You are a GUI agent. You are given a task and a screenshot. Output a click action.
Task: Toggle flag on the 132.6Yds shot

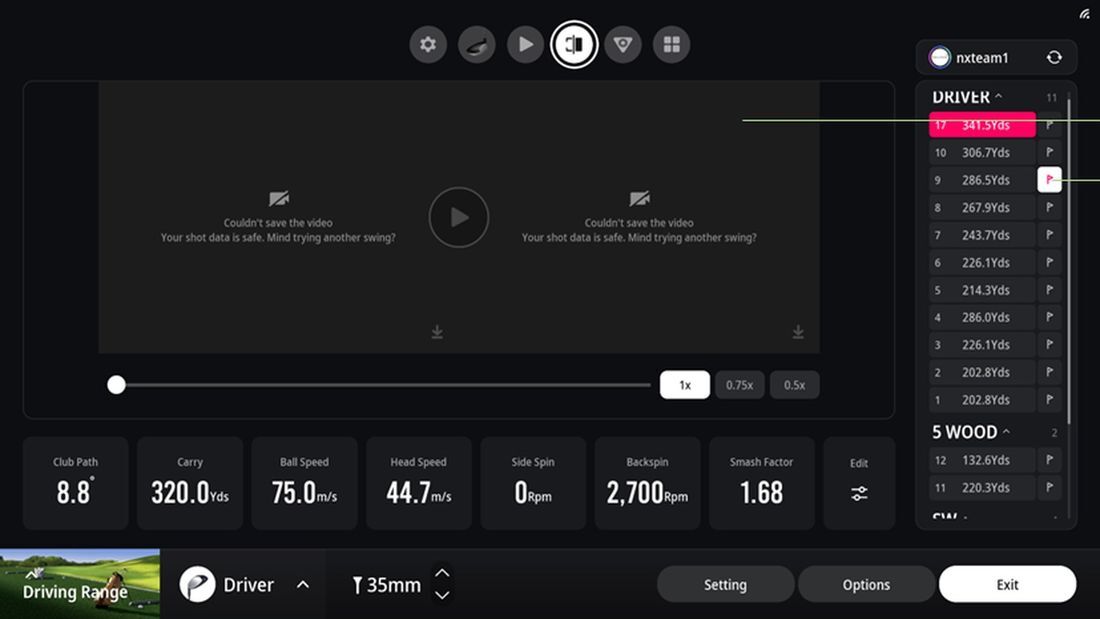tap(1049, 460)
